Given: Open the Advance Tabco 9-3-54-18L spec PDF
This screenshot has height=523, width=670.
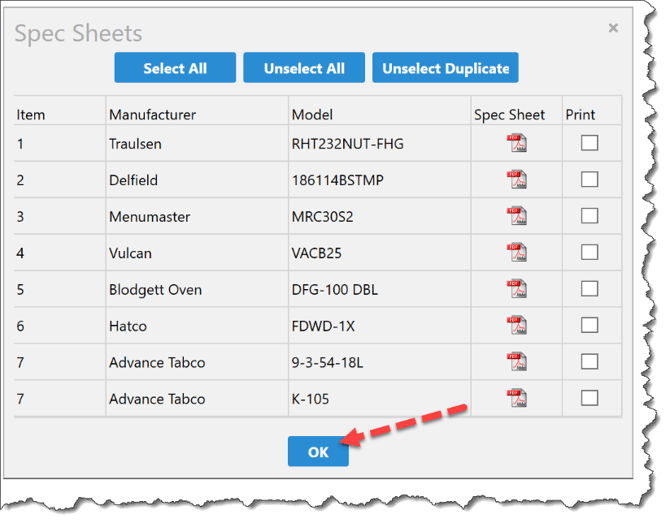Looking at the screenshot, I should [x=517, y=362].
